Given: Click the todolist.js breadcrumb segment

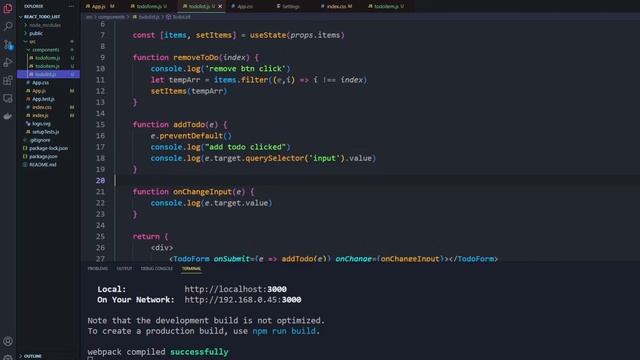Looking at the screenshot, I should [149, 17].
